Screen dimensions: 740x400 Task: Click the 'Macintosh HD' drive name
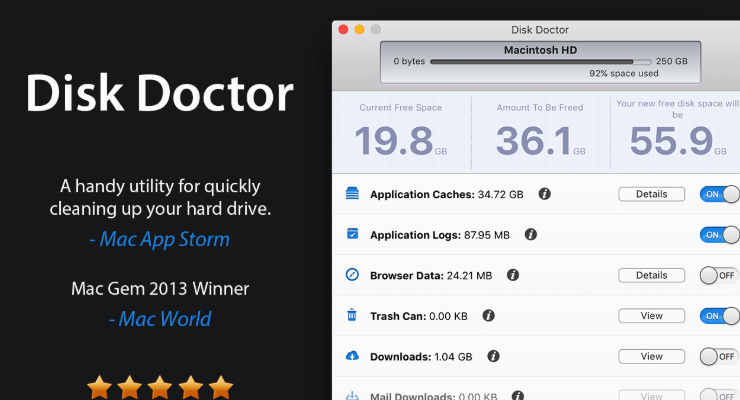(540, 50)
